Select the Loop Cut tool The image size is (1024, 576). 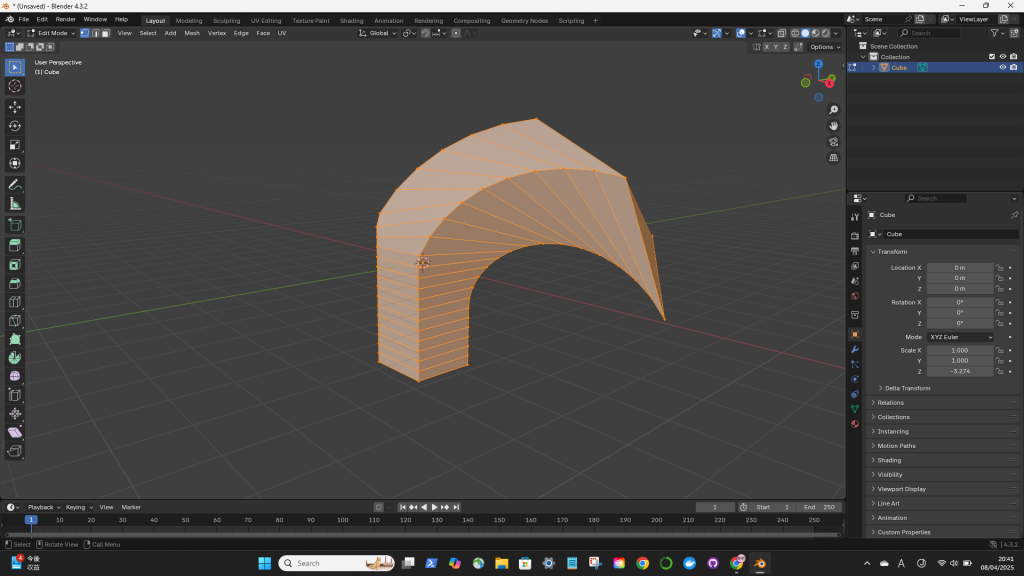15,301
